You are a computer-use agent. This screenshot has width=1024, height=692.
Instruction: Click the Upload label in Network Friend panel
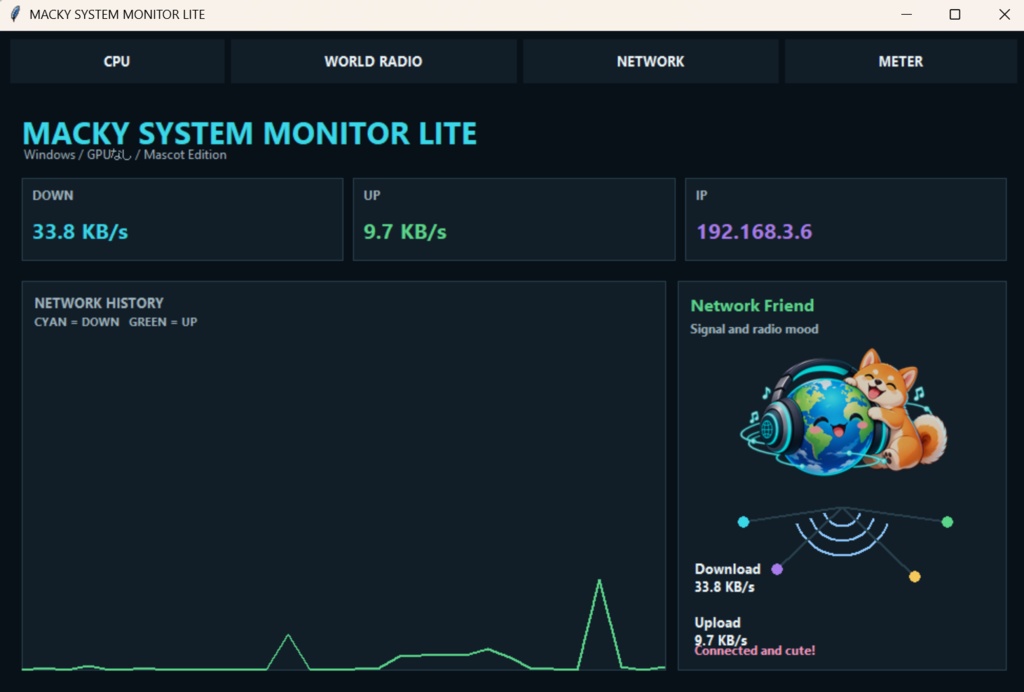point(717,622)
